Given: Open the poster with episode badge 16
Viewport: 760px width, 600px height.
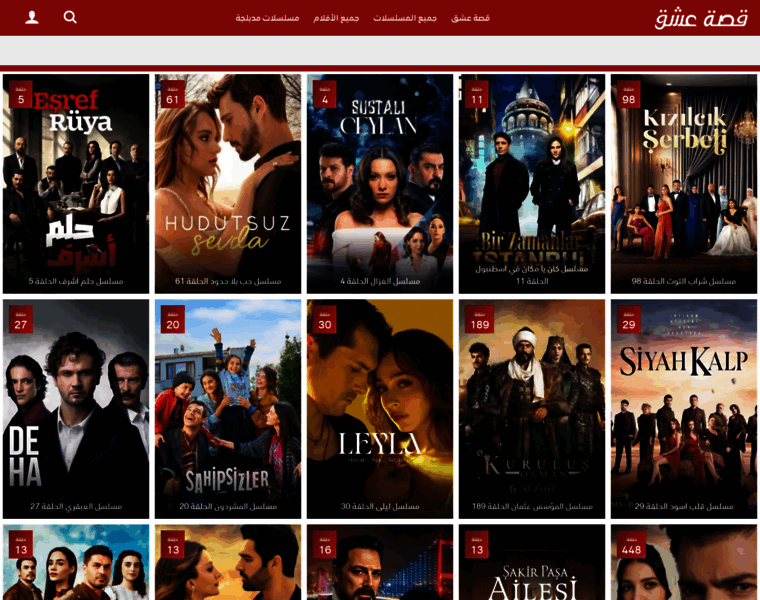Looking at the screenshot, I should pyautogui.click(x=380, y=562).
